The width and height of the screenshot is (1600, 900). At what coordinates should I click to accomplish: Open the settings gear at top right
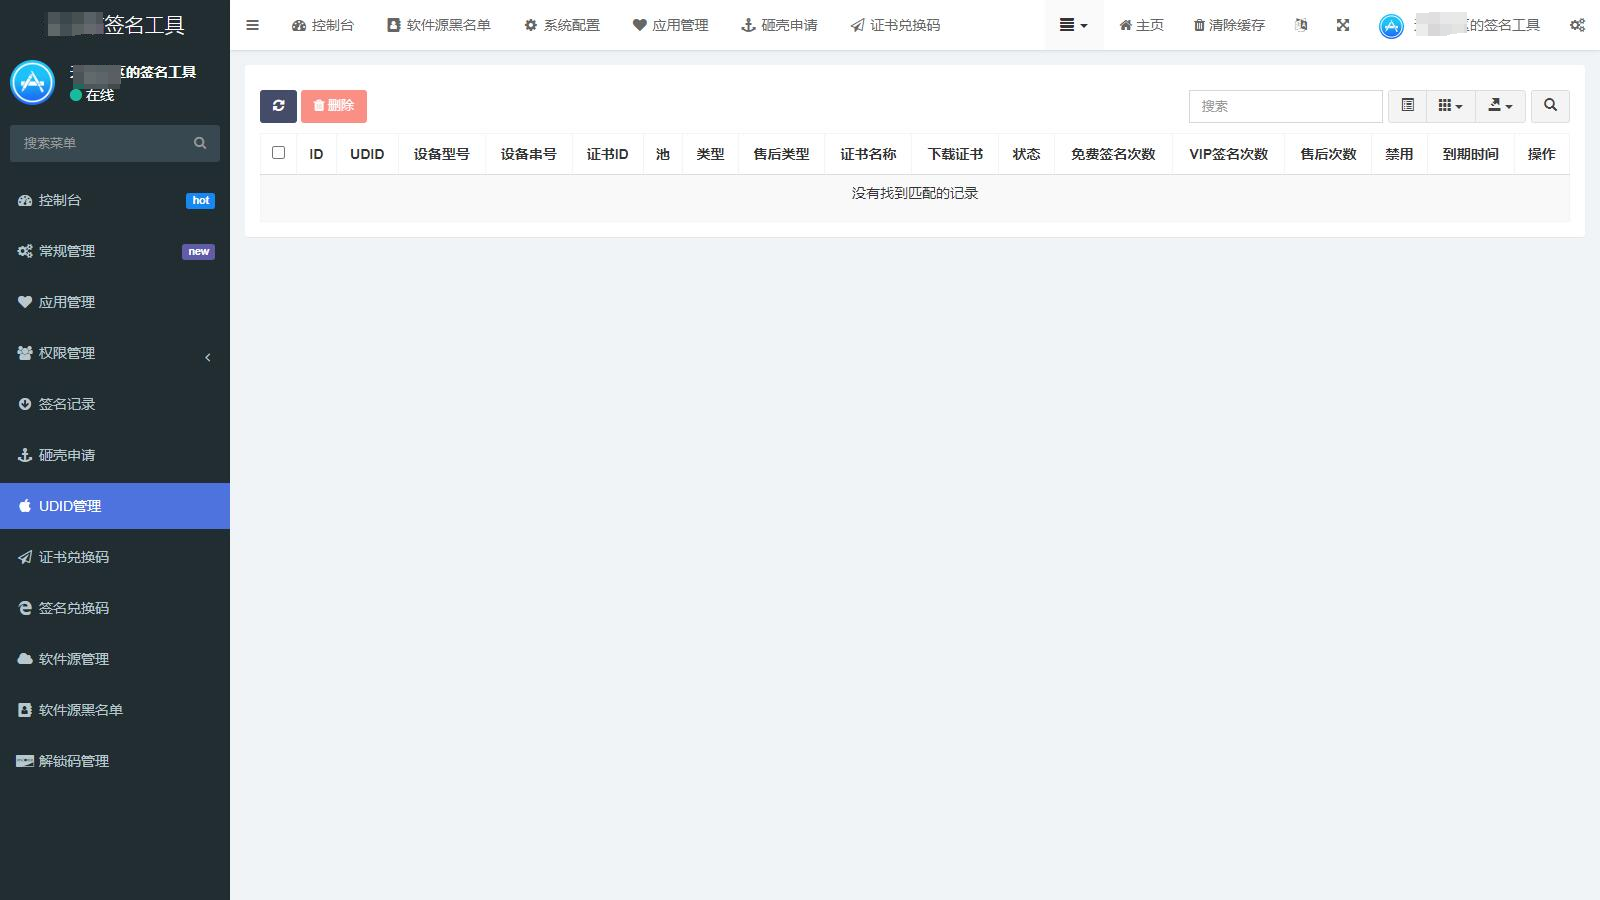tap(1577, 25)
